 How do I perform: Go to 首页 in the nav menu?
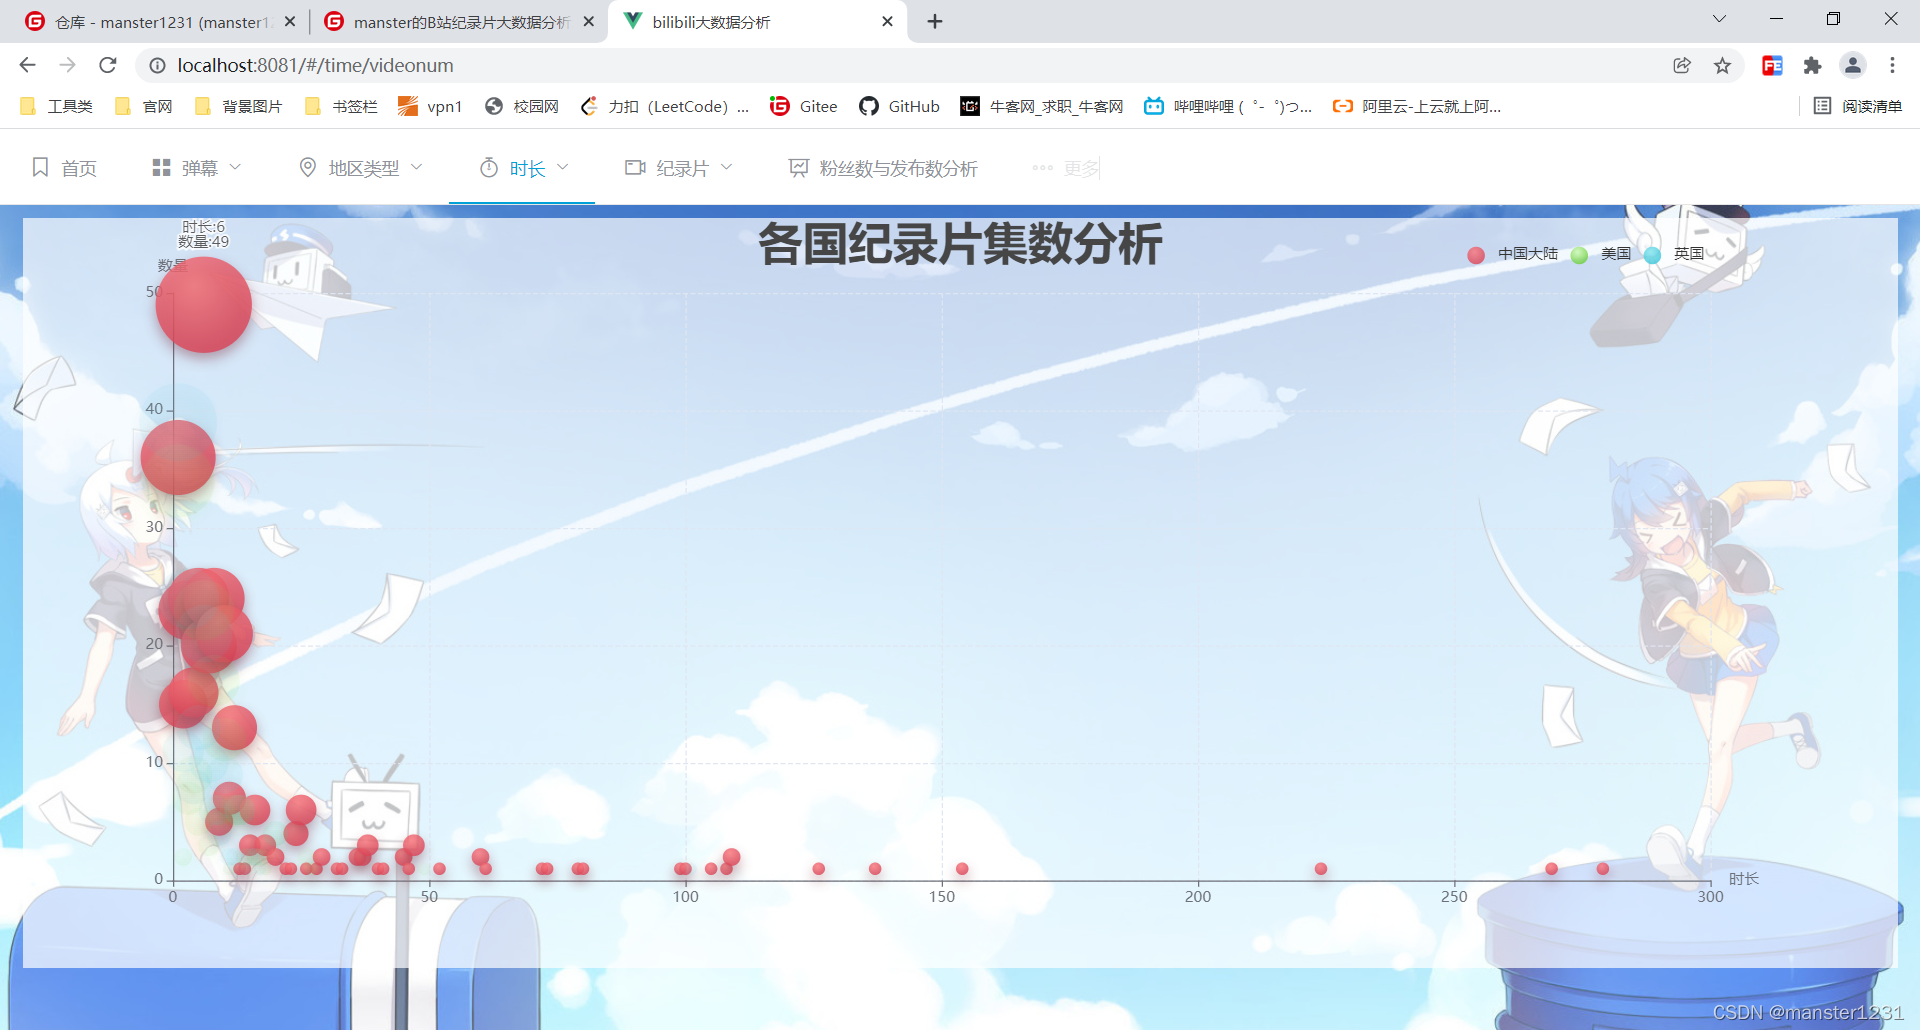(64, 168)
